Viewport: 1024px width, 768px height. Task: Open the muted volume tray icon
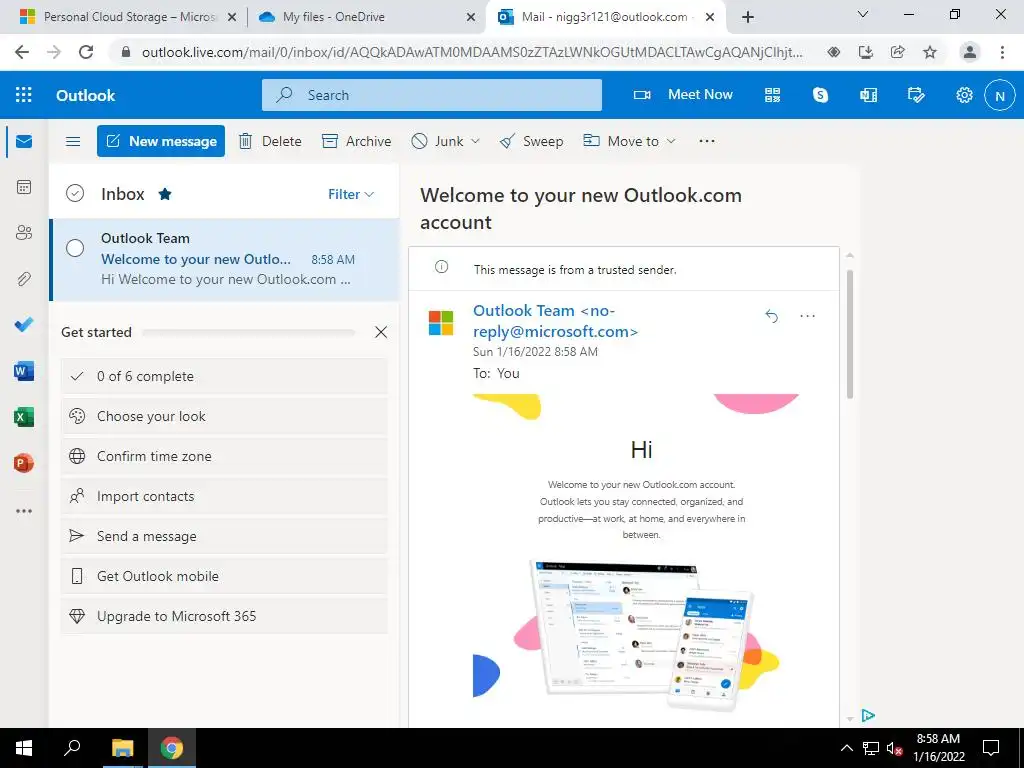tap(894, 748)
